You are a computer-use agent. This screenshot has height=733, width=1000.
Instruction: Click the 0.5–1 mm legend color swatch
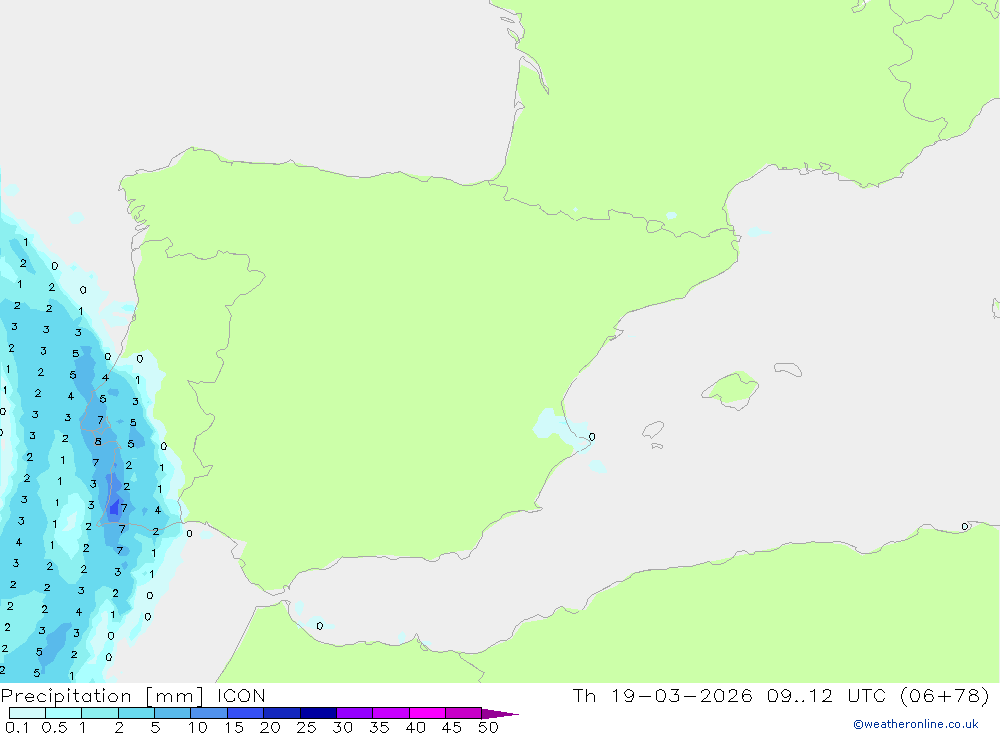(64, 713)
